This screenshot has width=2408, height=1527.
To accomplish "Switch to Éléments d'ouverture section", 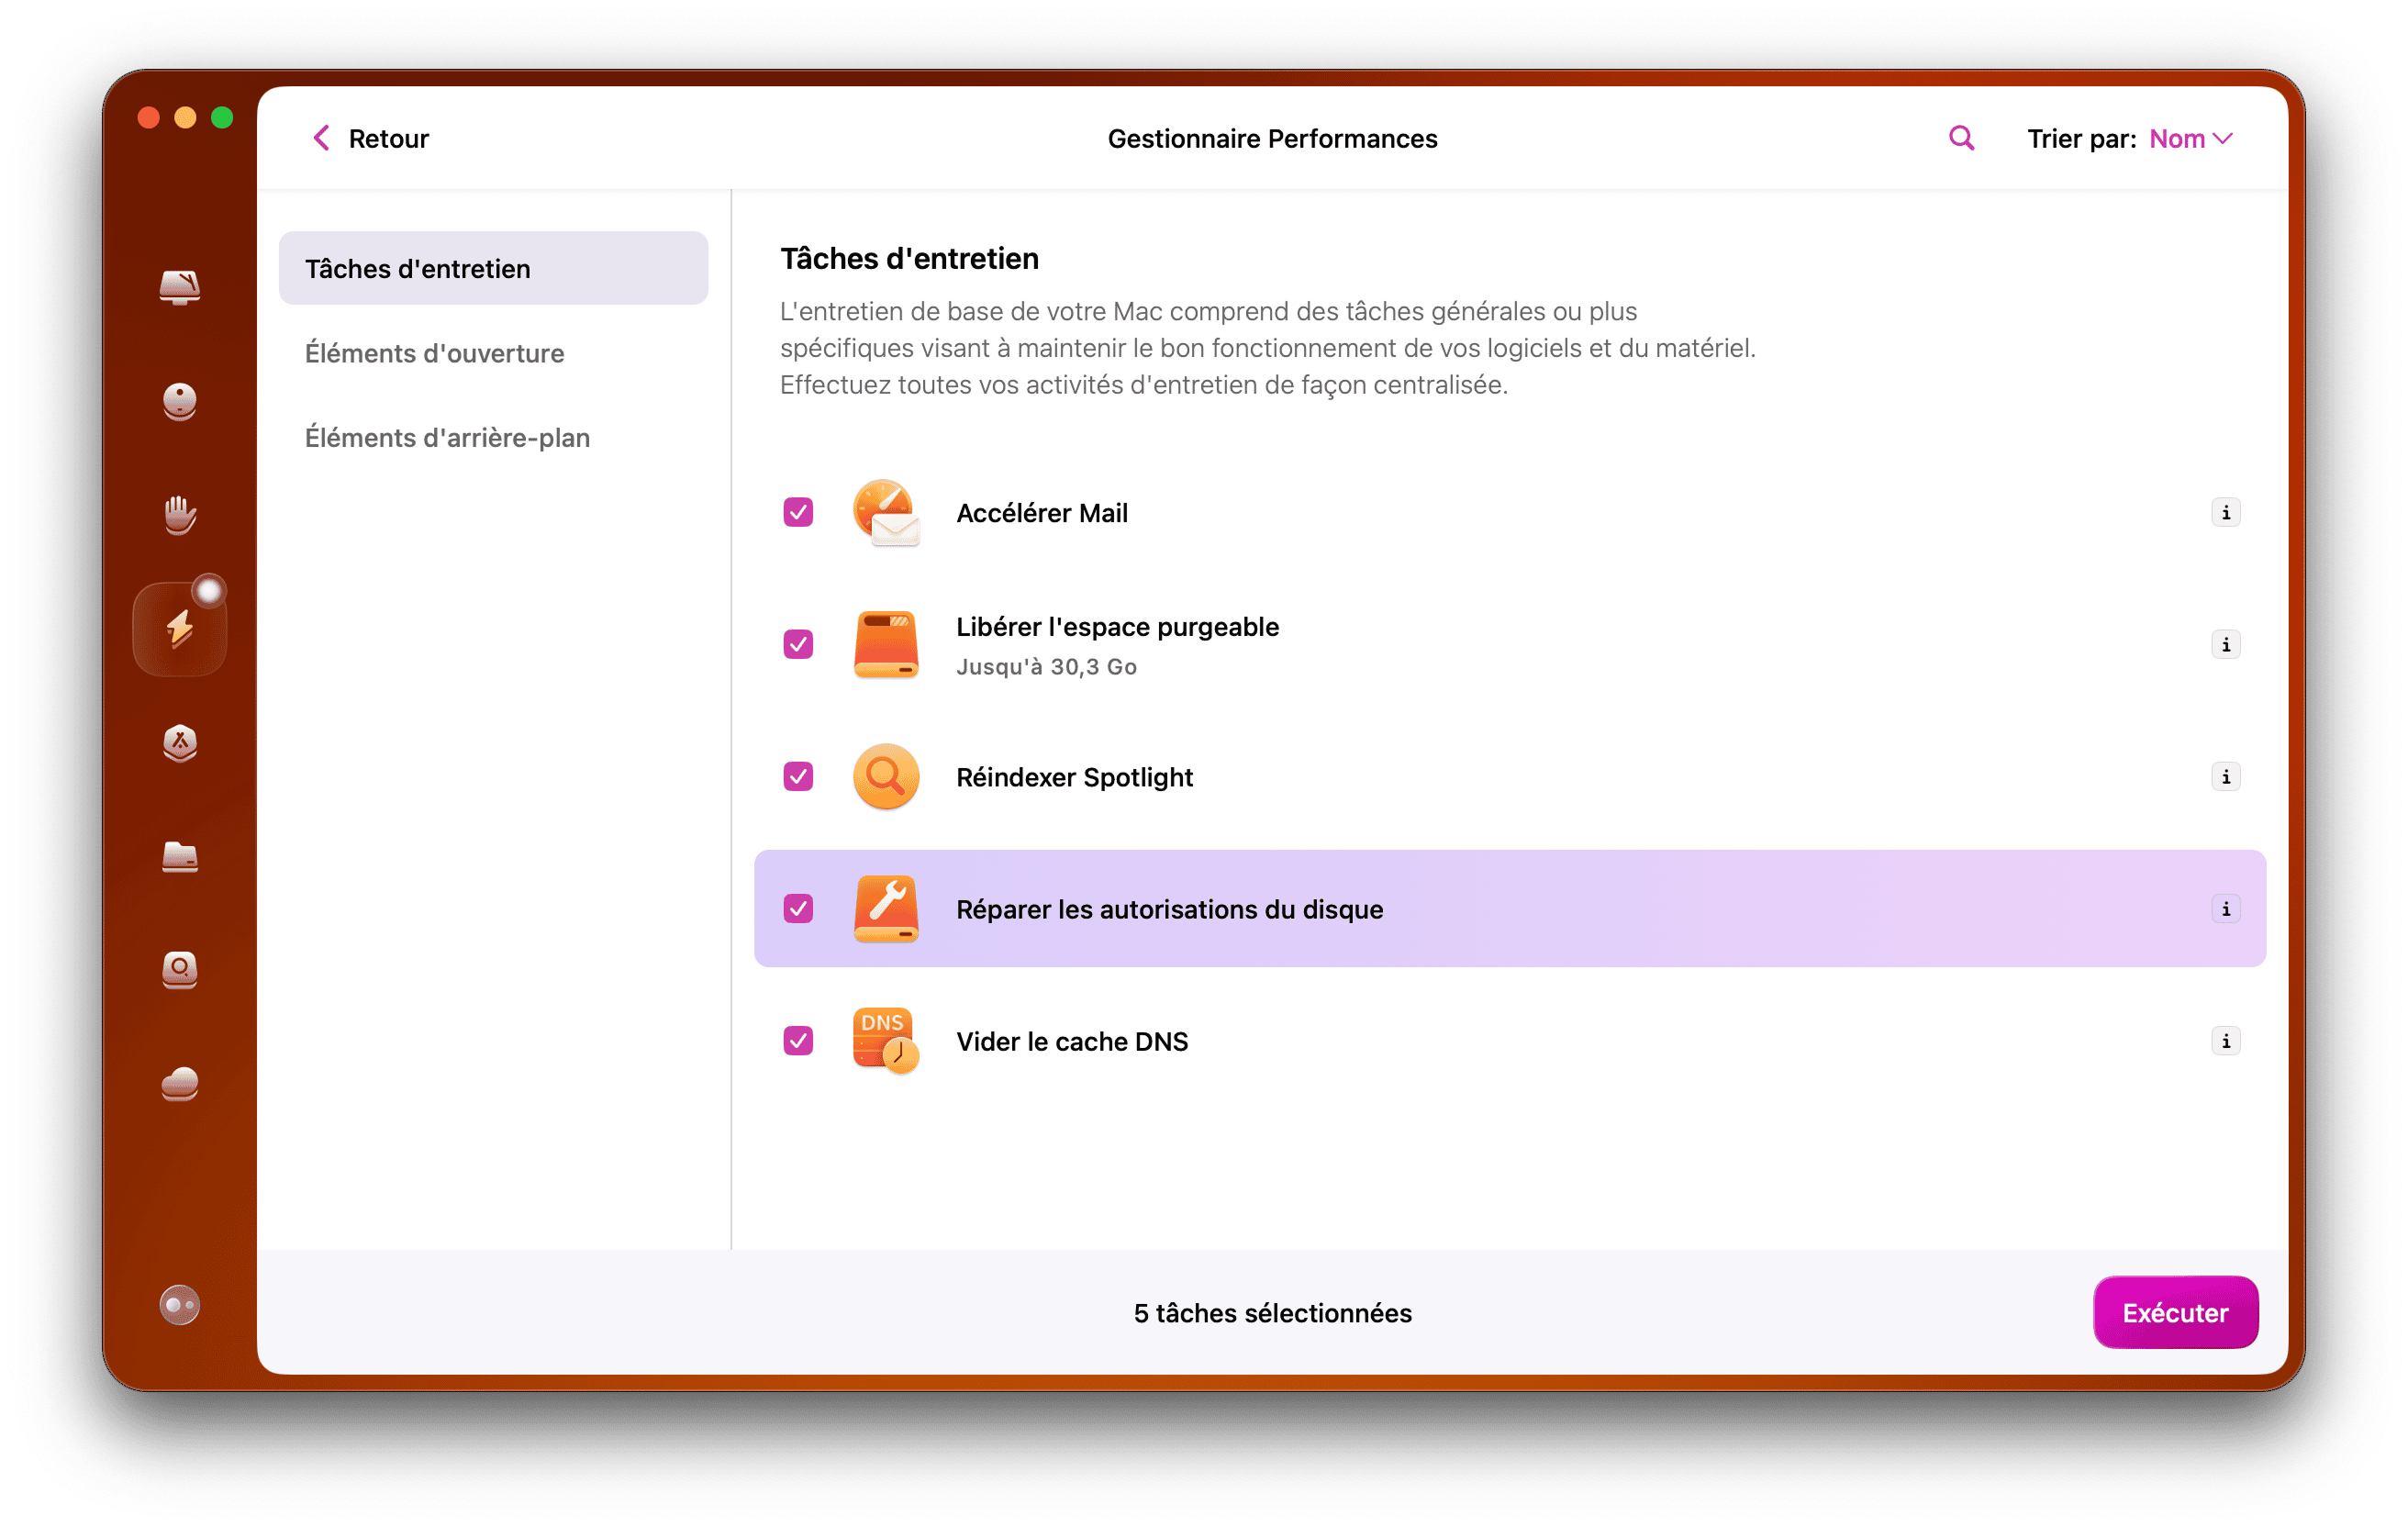I will pos(434,353).
